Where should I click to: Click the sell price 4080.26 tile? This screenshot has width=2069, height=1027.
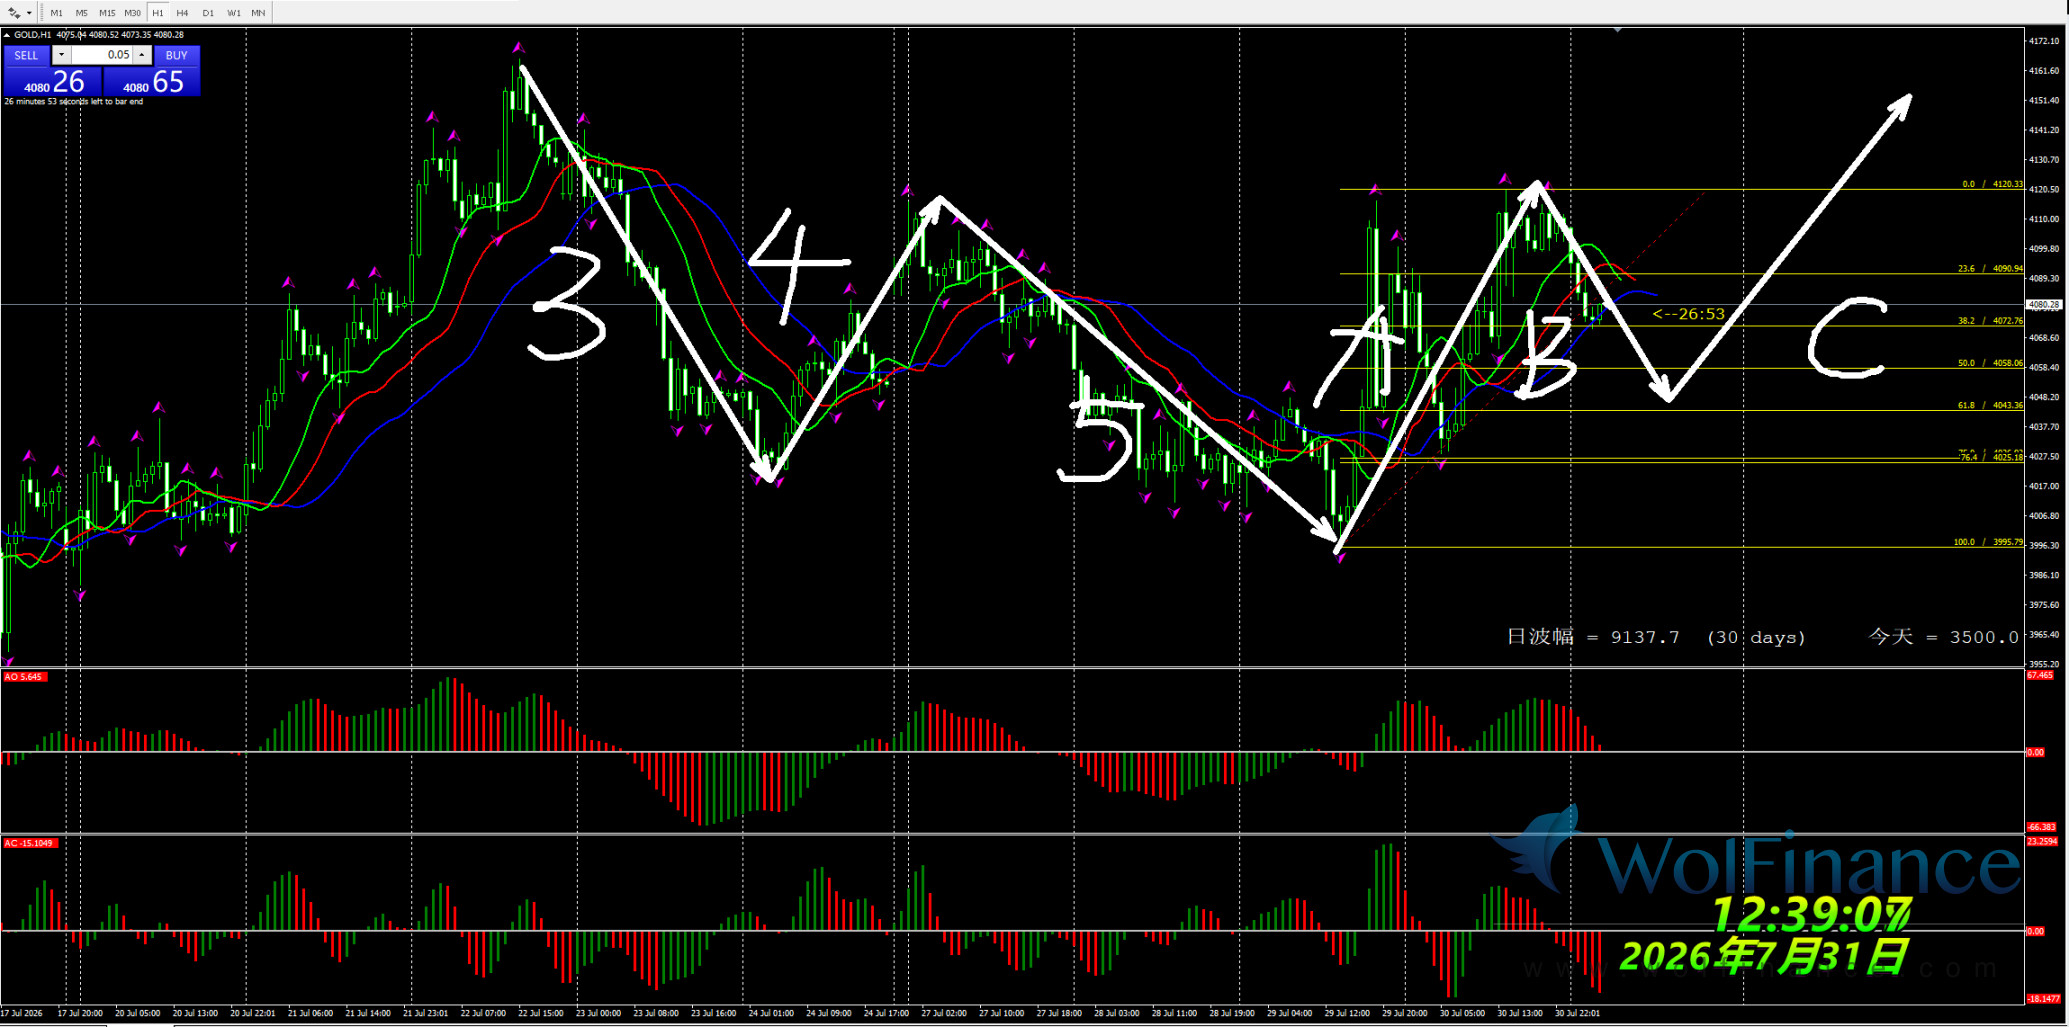[52, 82]
